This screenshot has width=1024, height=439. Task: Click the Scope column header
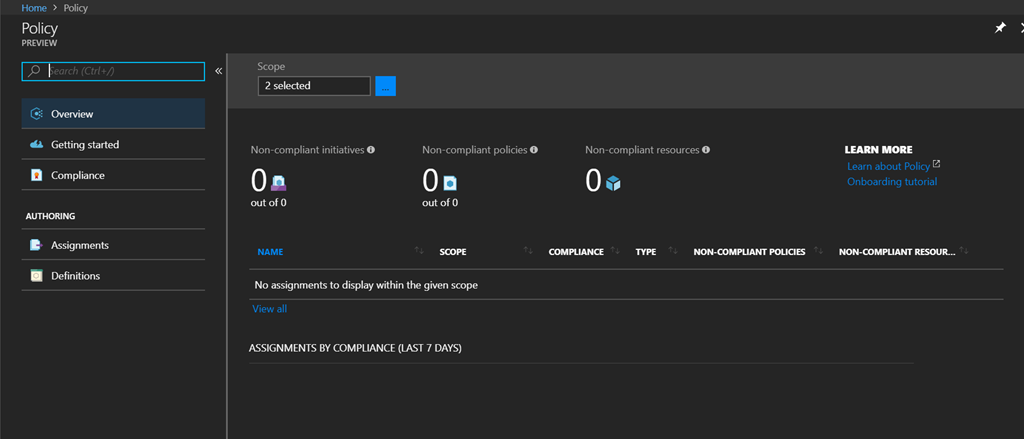click(x=453, y=252)
